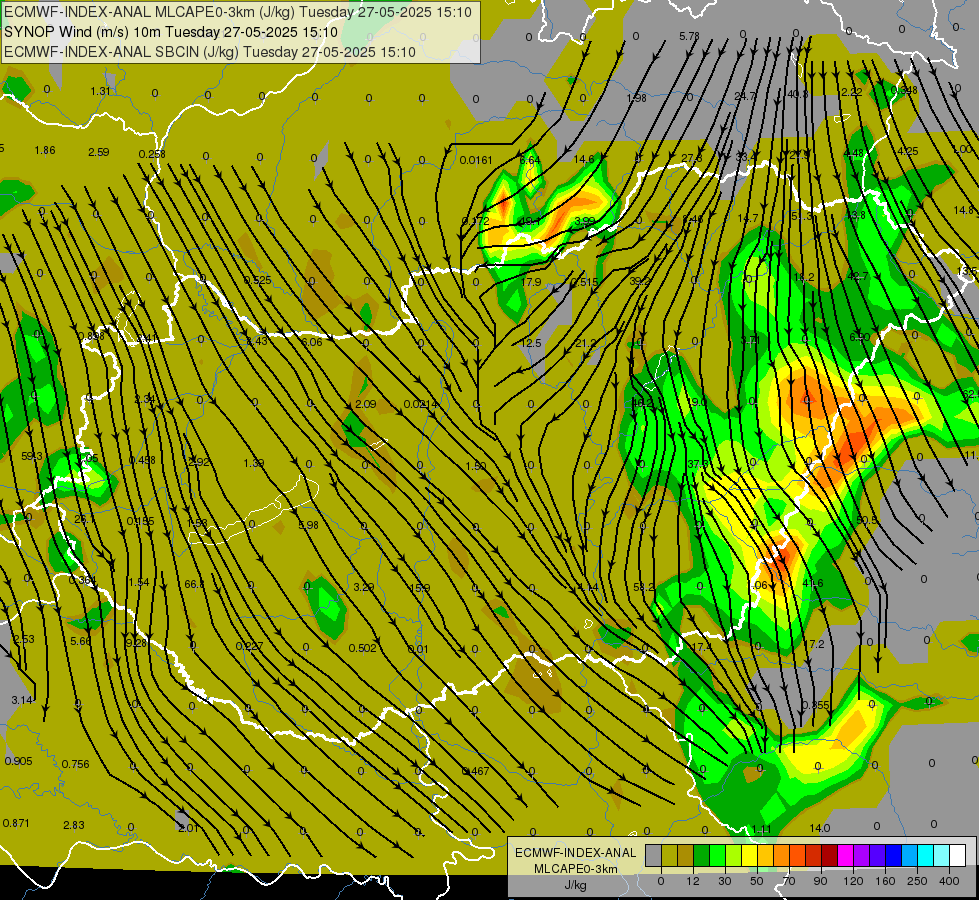Click the map value '0.515'
979x900 pixels.
(x=585, y=282)
